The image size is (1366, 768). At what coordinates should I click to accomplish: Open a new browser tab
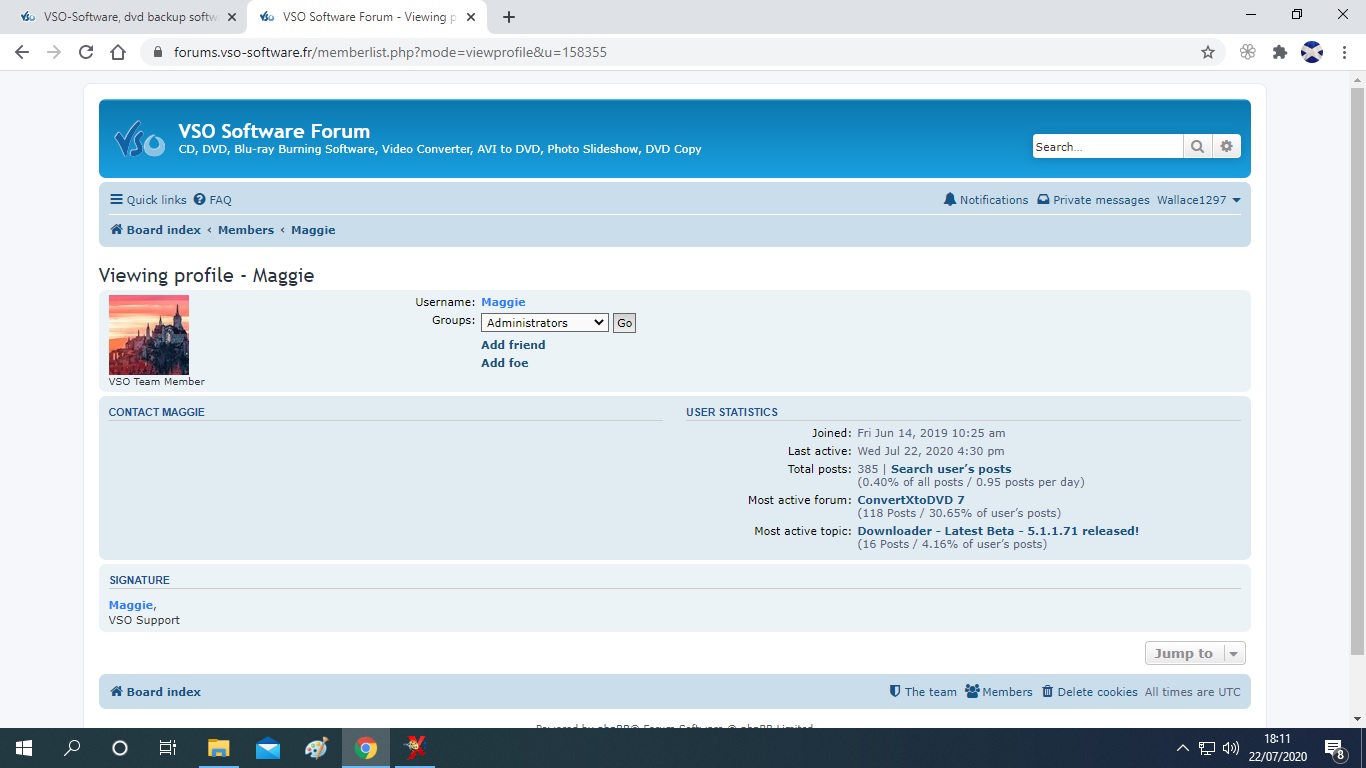pos(509,17)
